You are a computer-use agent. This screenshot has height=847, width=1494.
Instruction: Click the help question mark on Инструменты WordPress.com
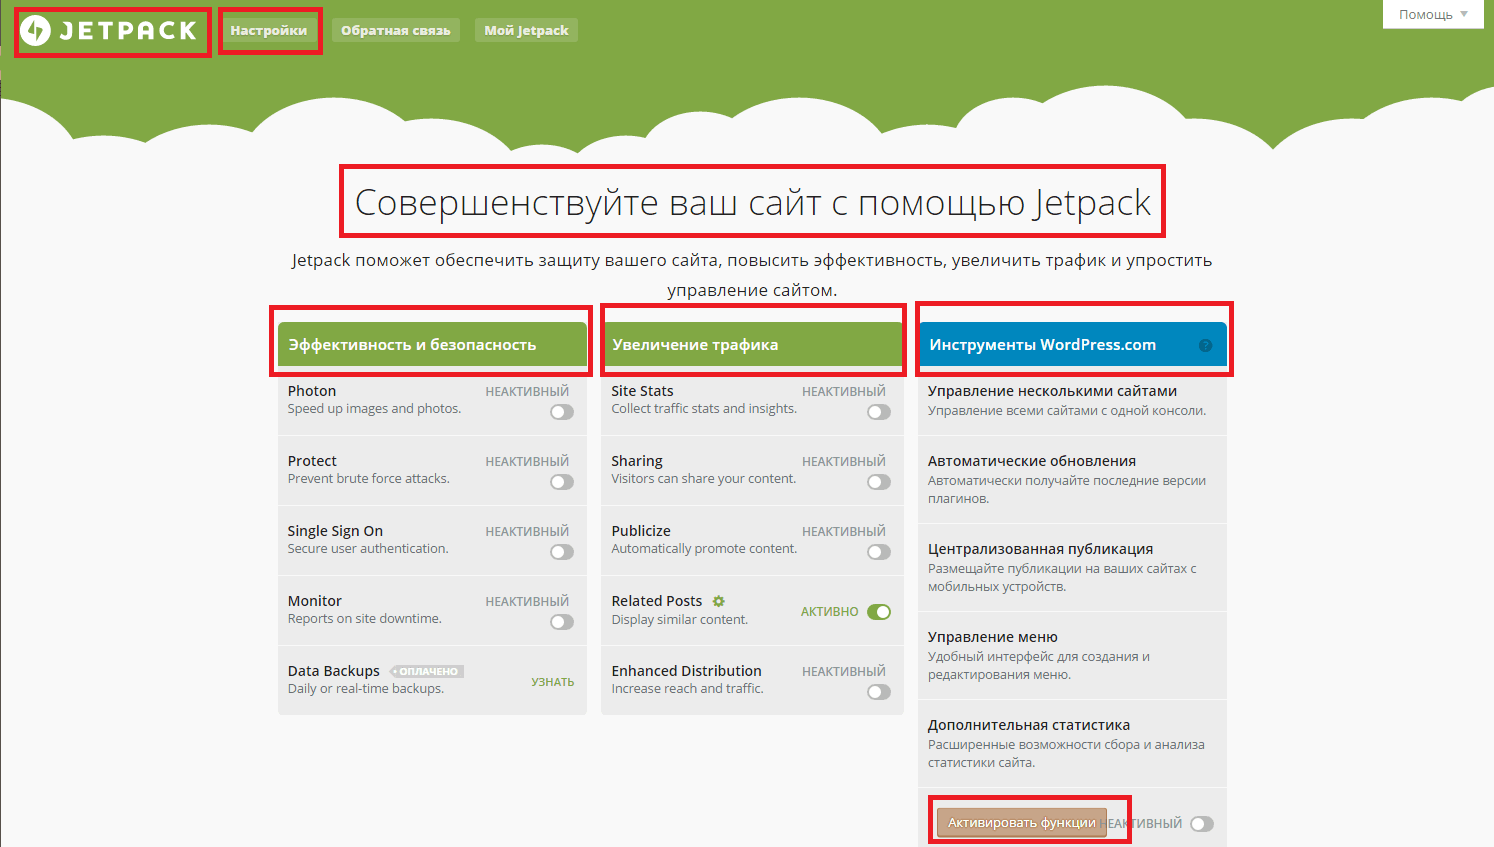coord(1205,345)
